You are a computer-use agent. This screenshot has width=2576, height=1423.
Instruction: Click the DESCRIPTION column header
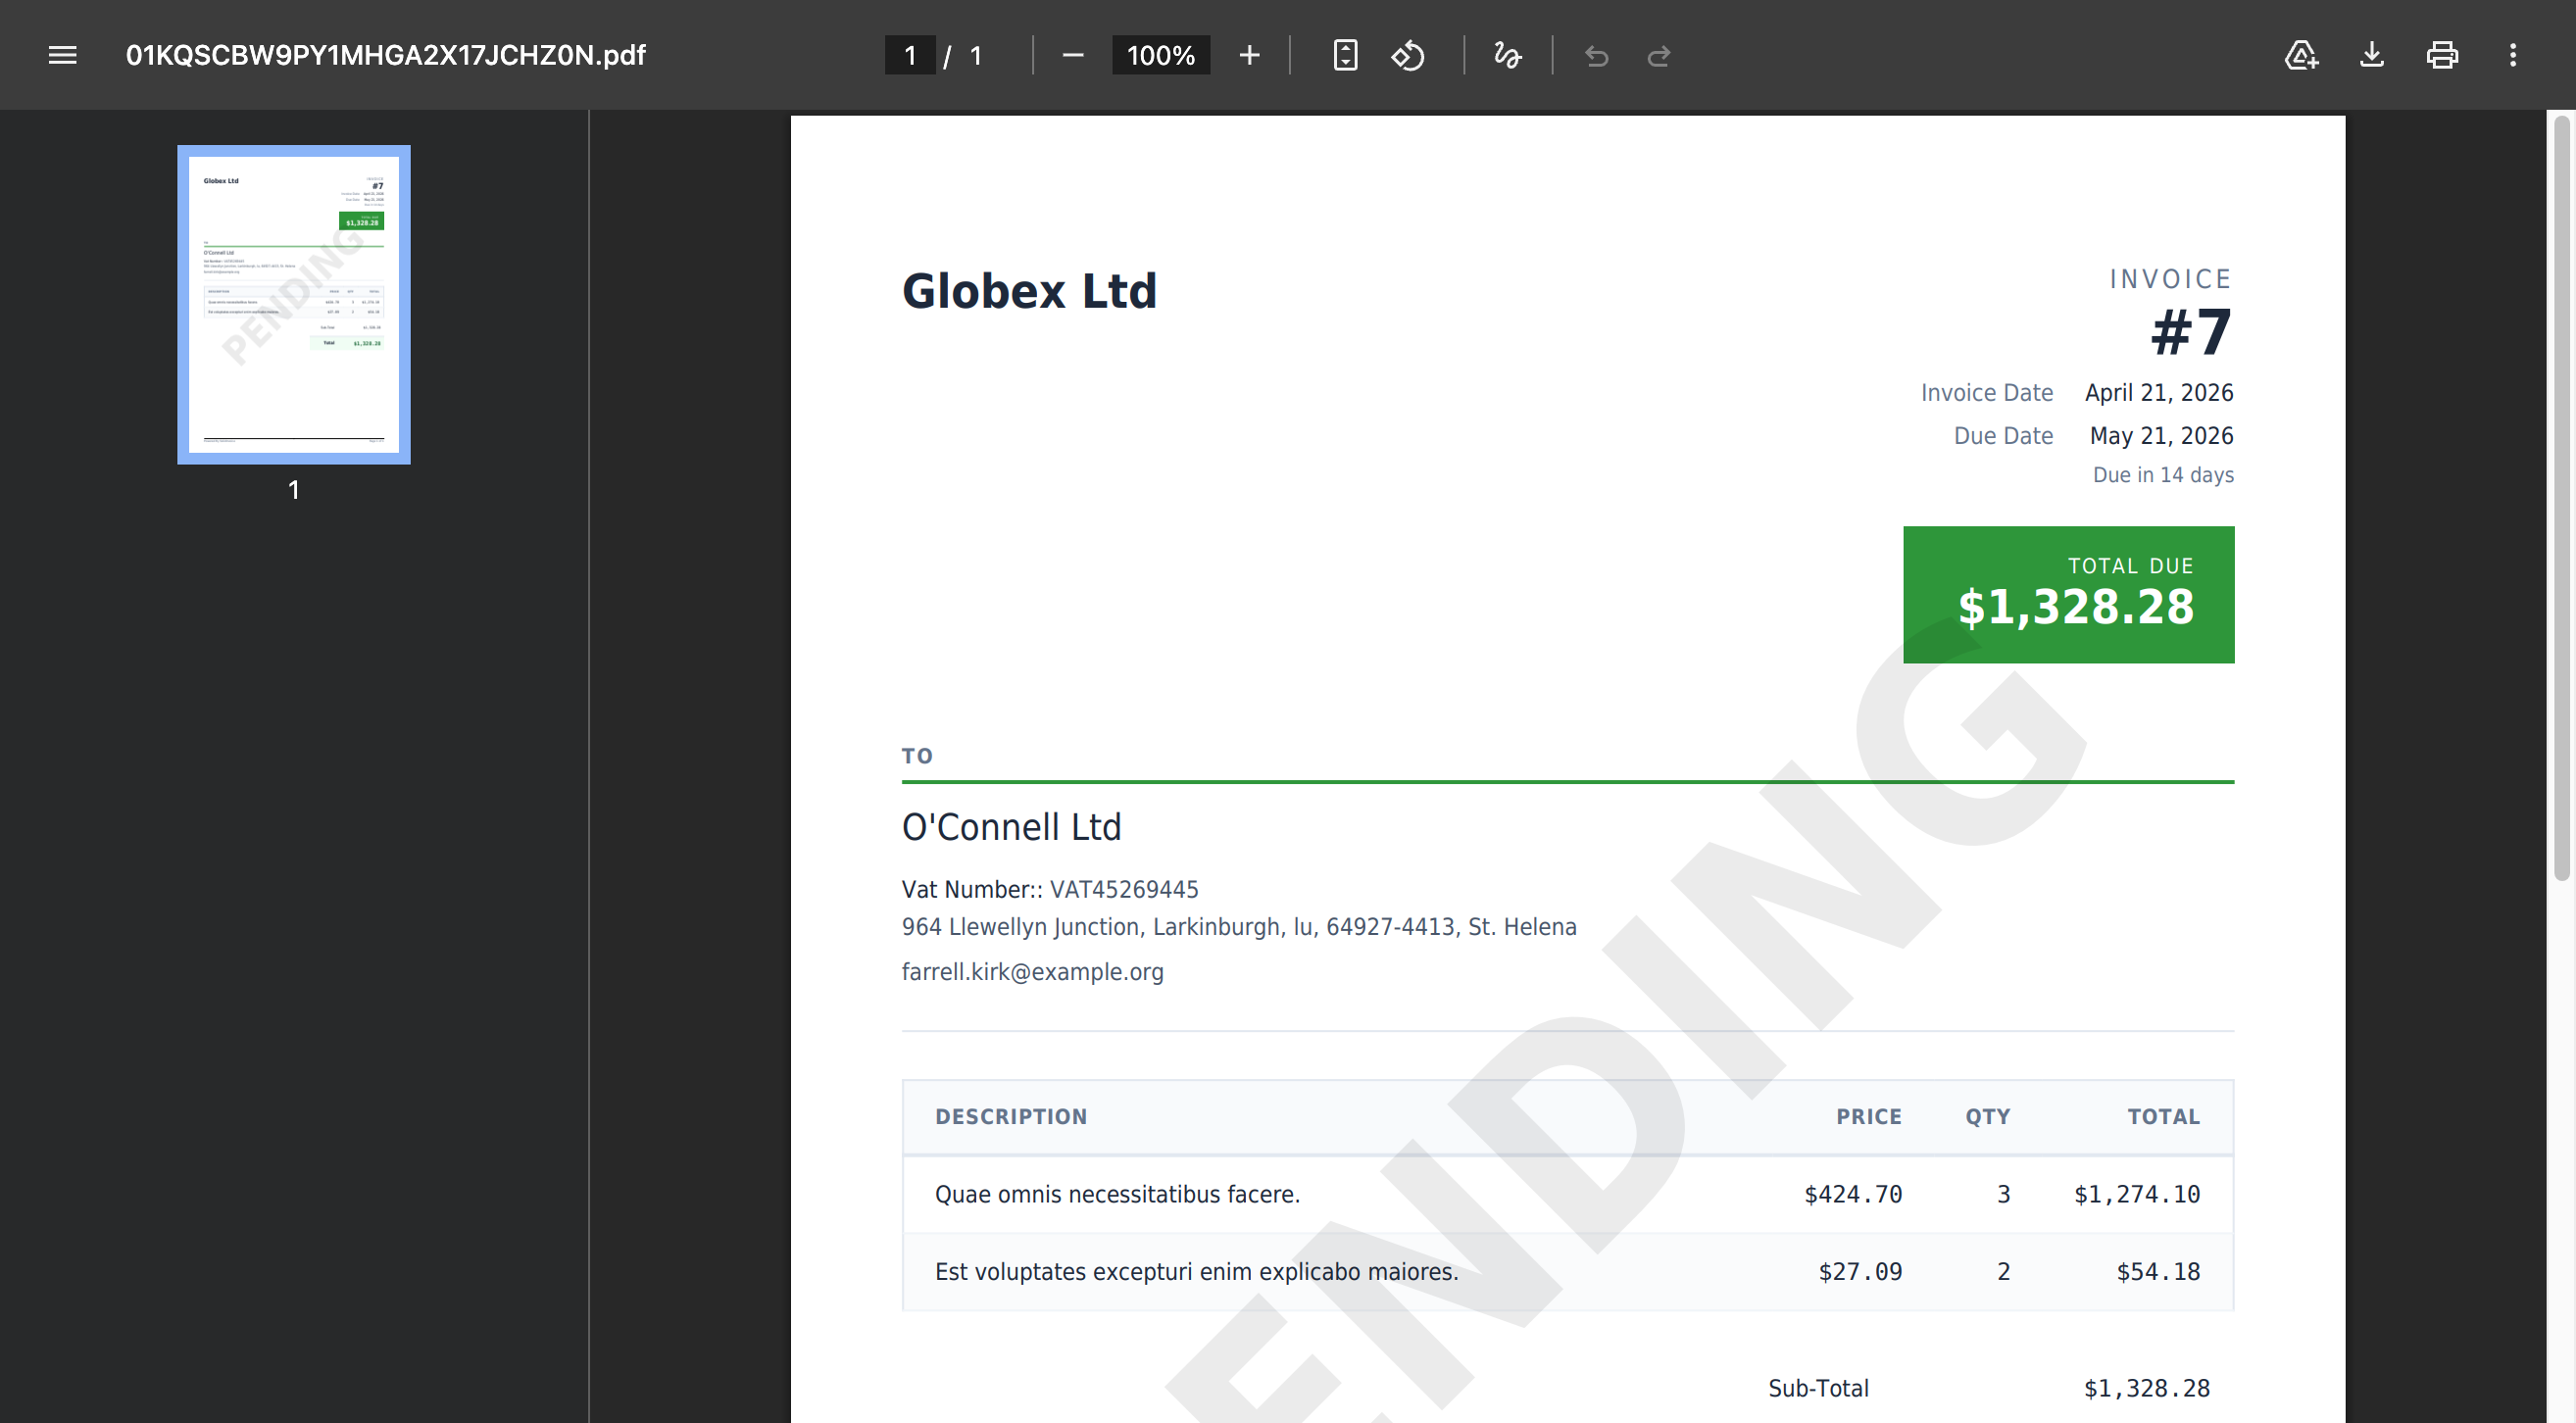(1011, 1117)
